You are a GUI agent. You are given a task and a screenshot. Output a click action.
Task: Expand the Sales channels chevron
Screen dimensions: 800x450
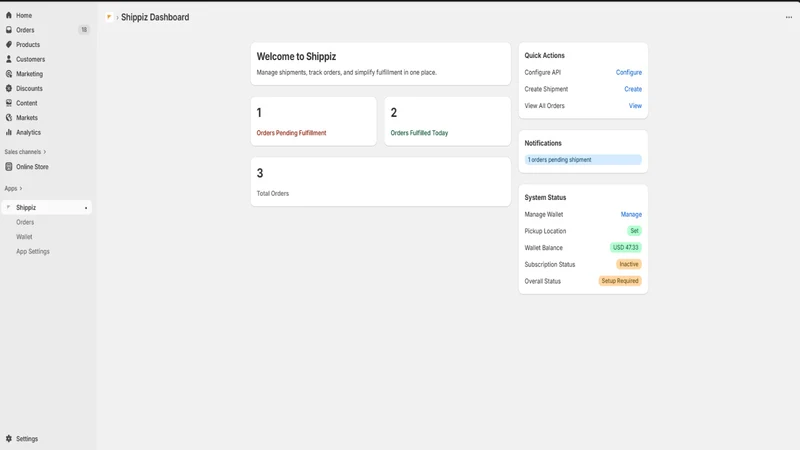45,152
